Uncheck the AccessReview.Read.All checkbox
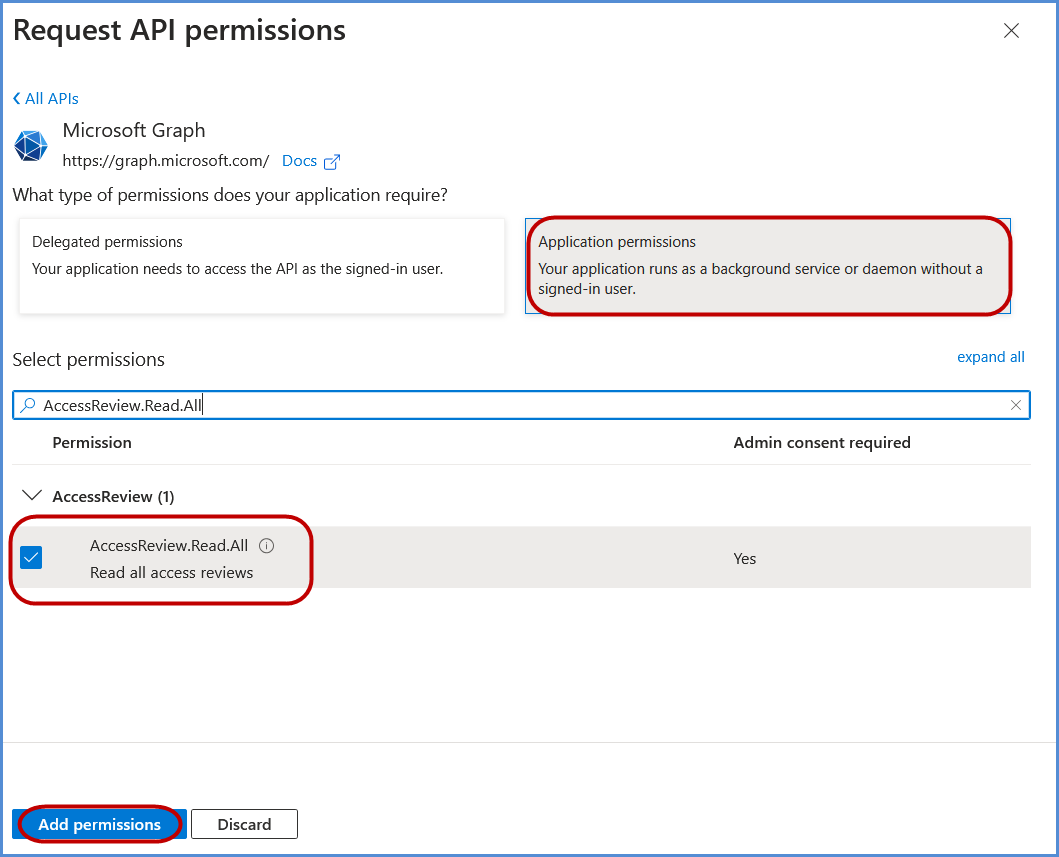The height and width of the screenshot is (857, 1059). click(32, 558)
